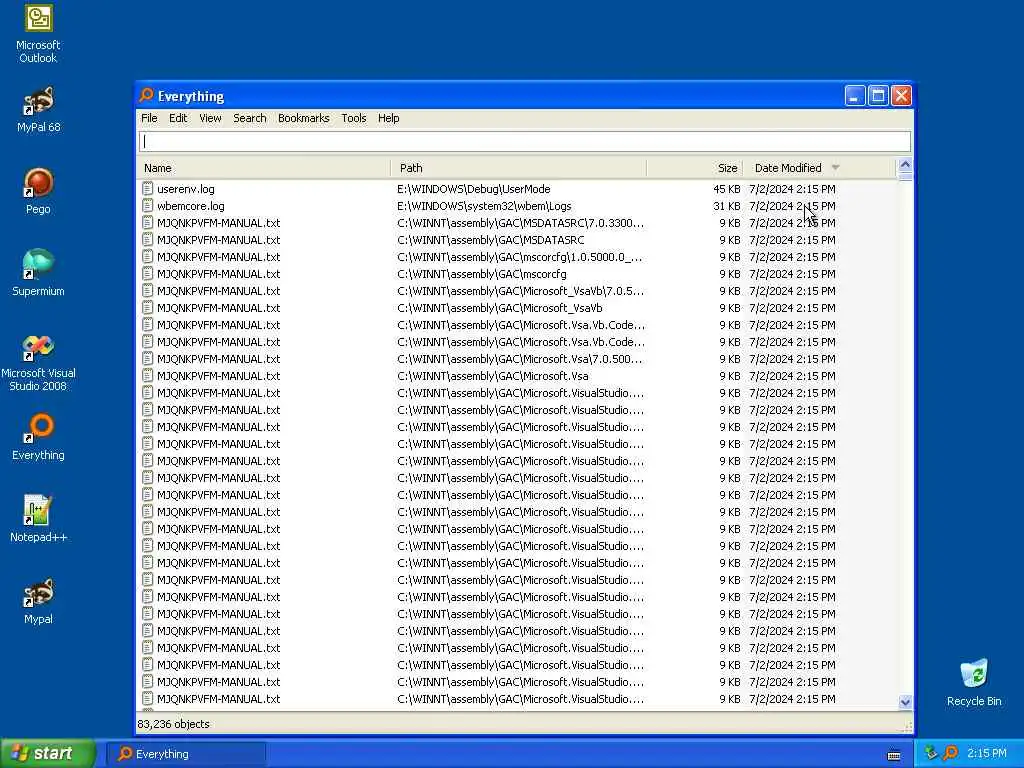
Task: Open the Bookmarks menu
Action: [304, 118]
